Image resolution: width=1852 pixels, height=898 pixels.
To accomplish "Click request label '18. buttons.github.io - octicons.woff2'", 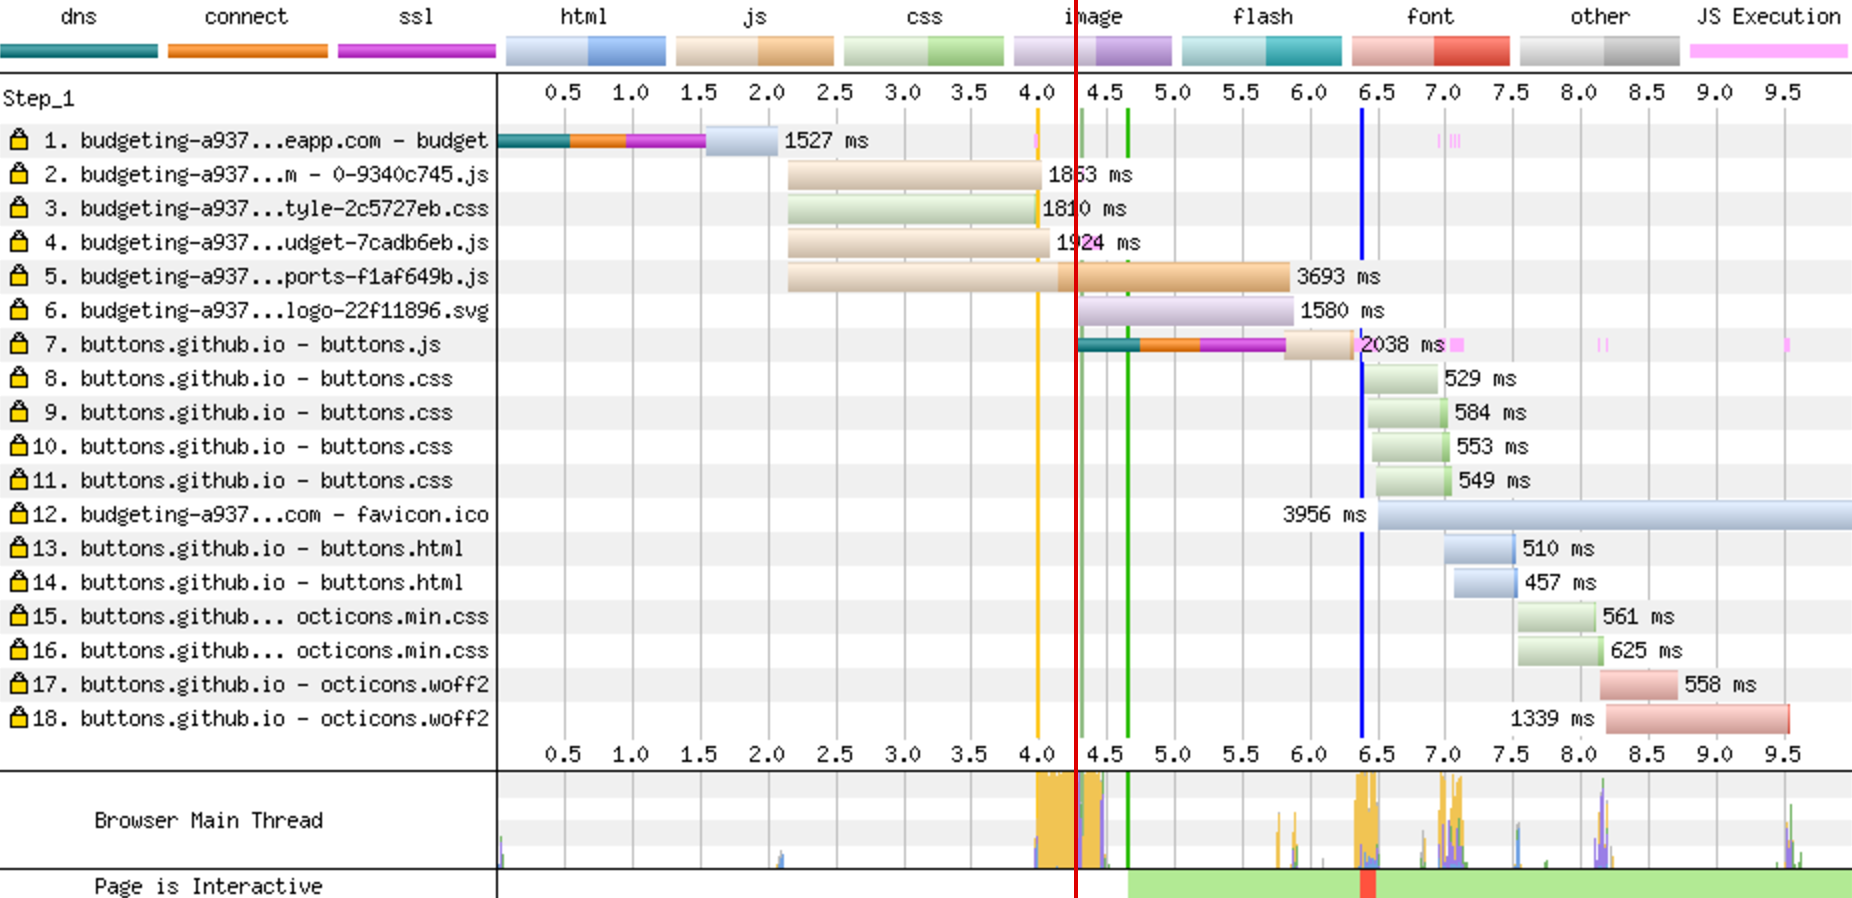I will 260,718.
